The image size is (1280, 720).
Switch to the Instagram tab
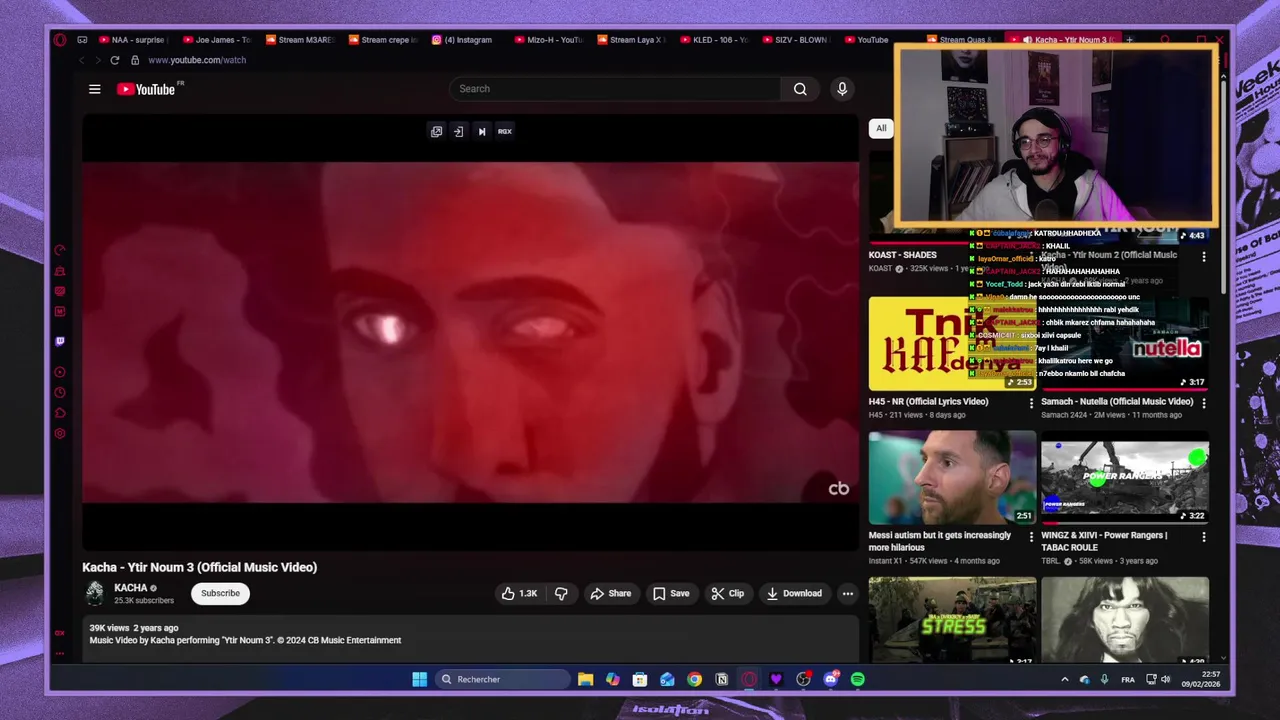pos(463,40)
